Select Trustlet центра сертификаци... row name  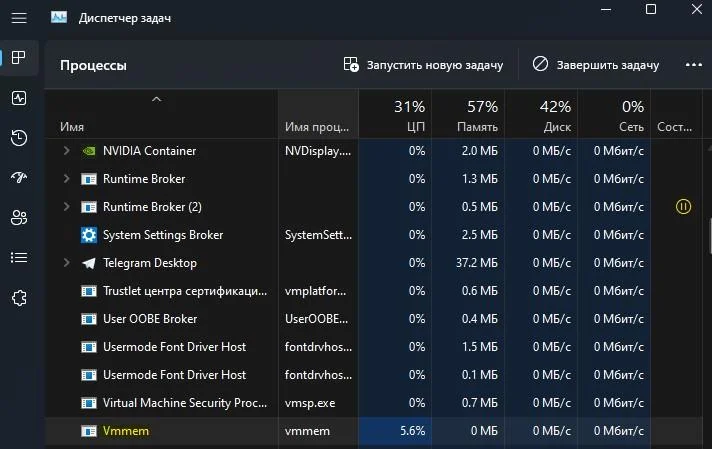coord(185,291)
